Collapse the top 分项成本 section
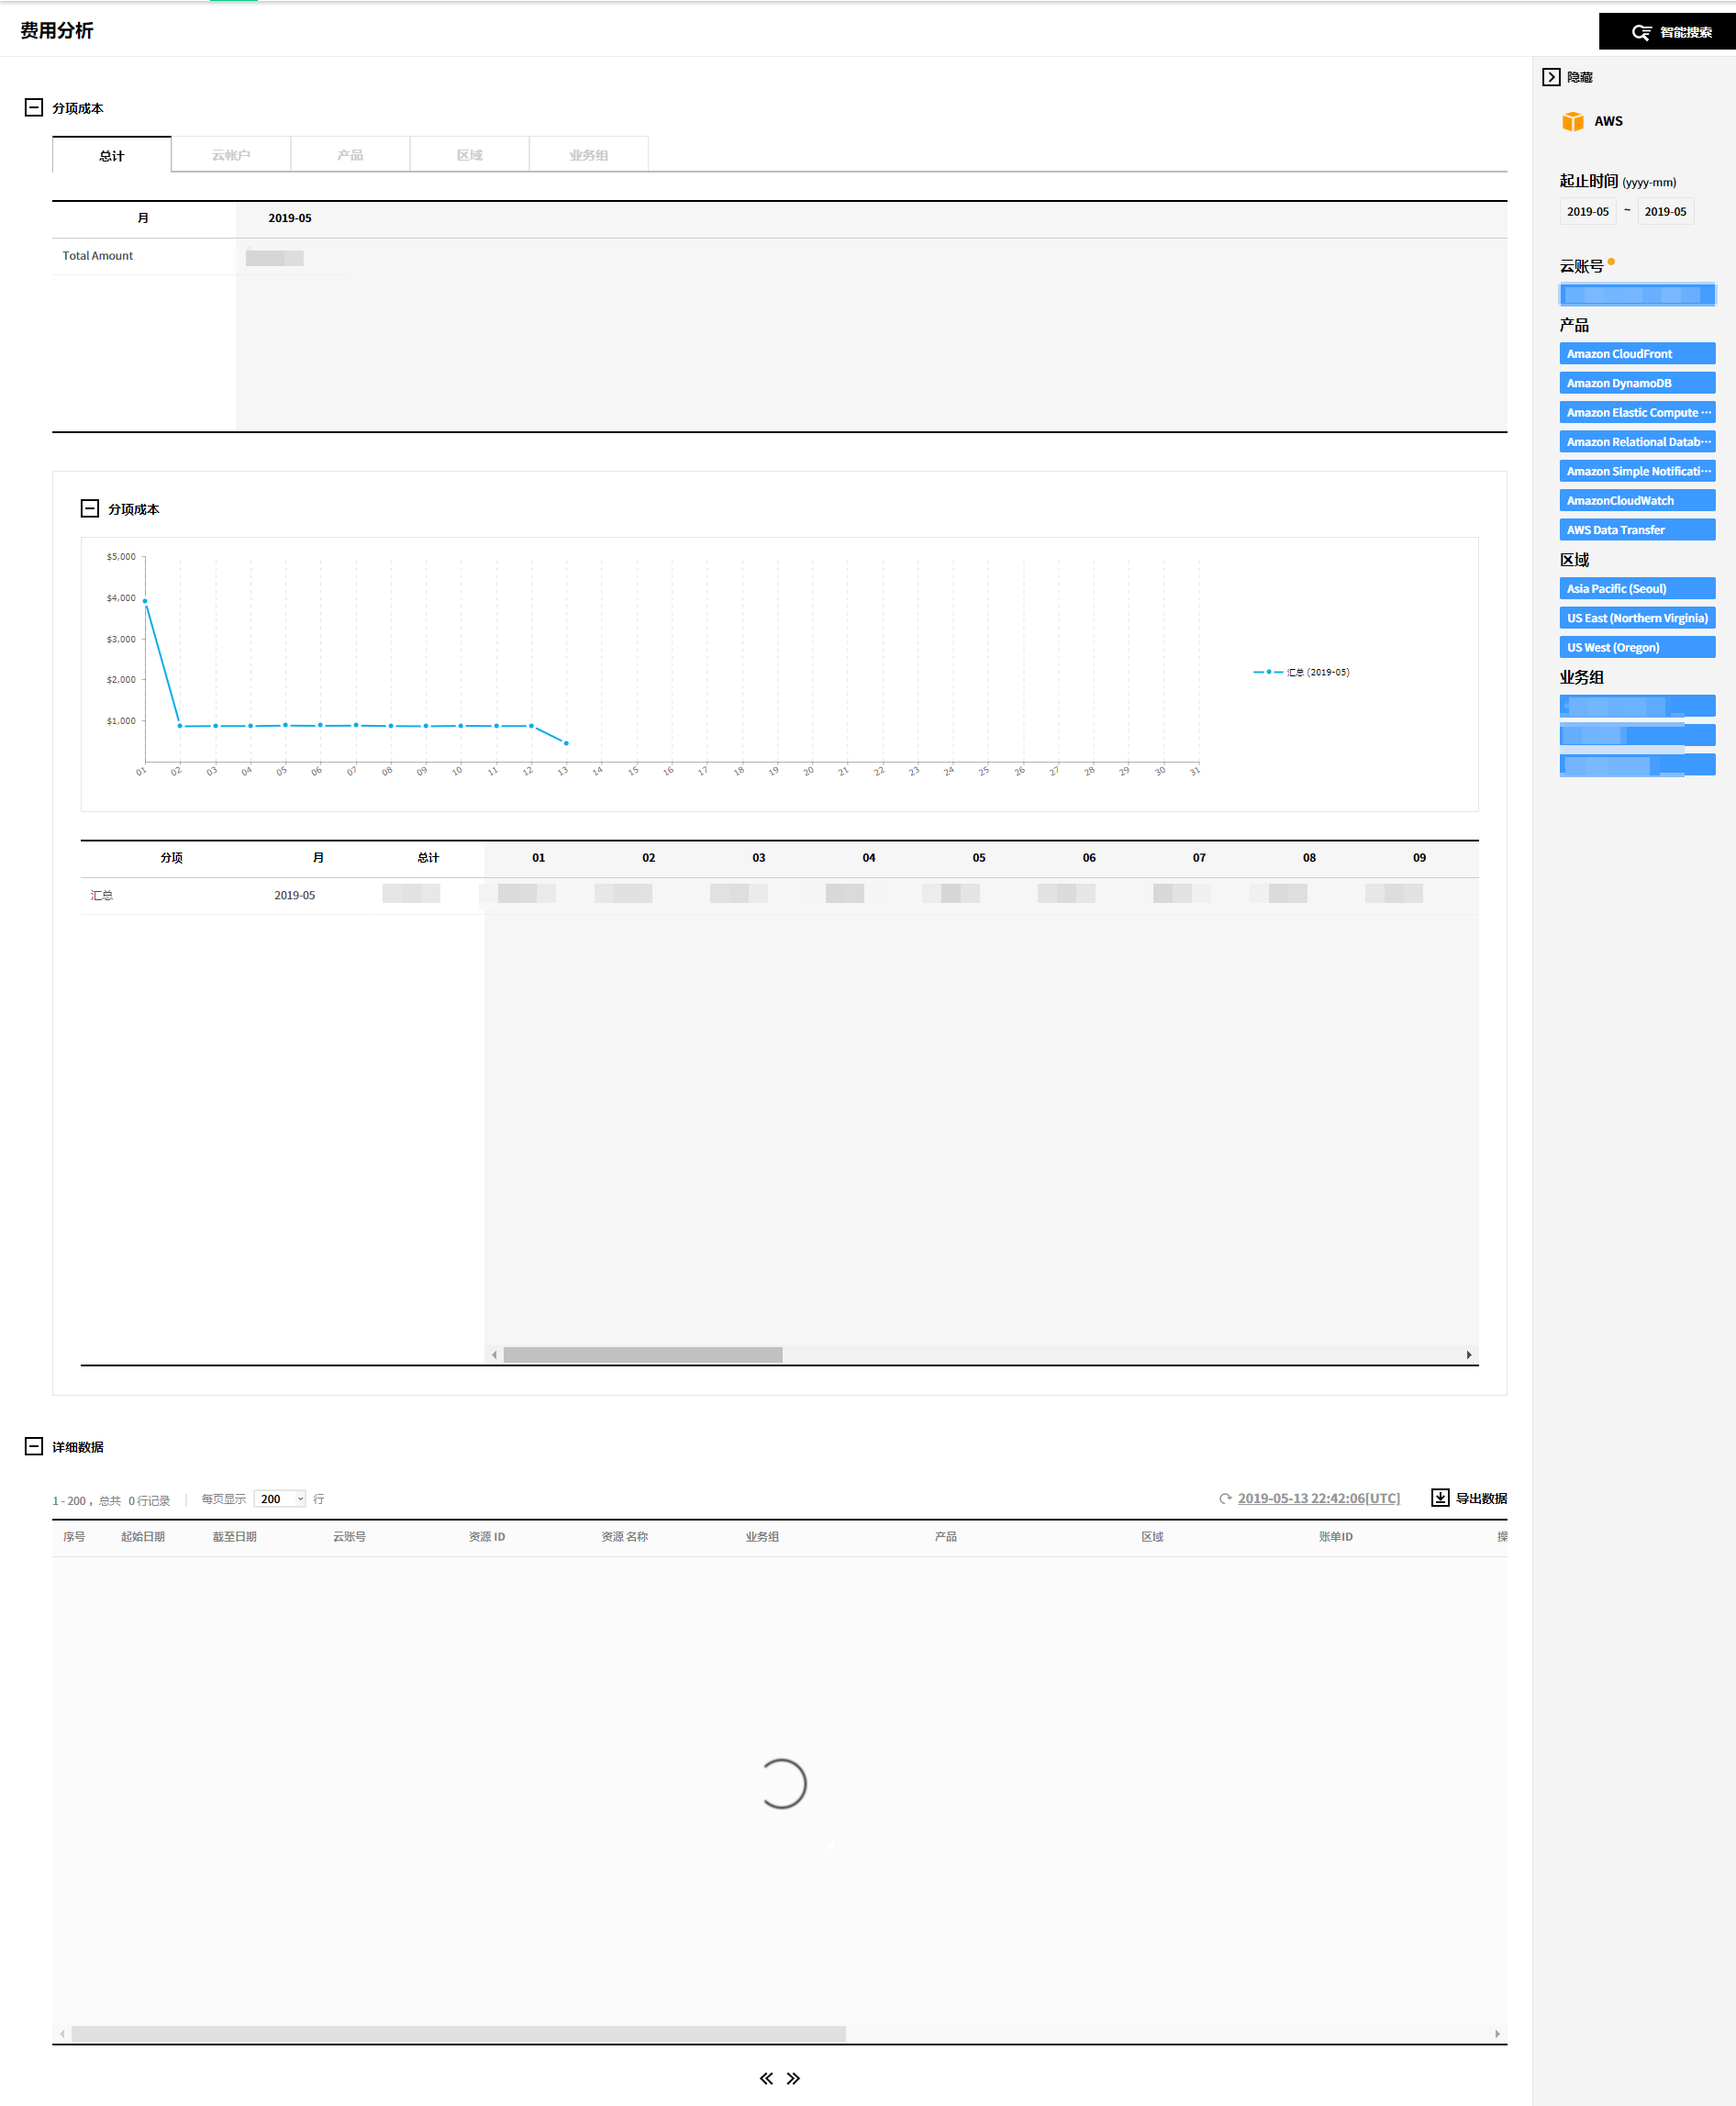The width and height of the screenshot is (1736, 2106). [34, 107]
